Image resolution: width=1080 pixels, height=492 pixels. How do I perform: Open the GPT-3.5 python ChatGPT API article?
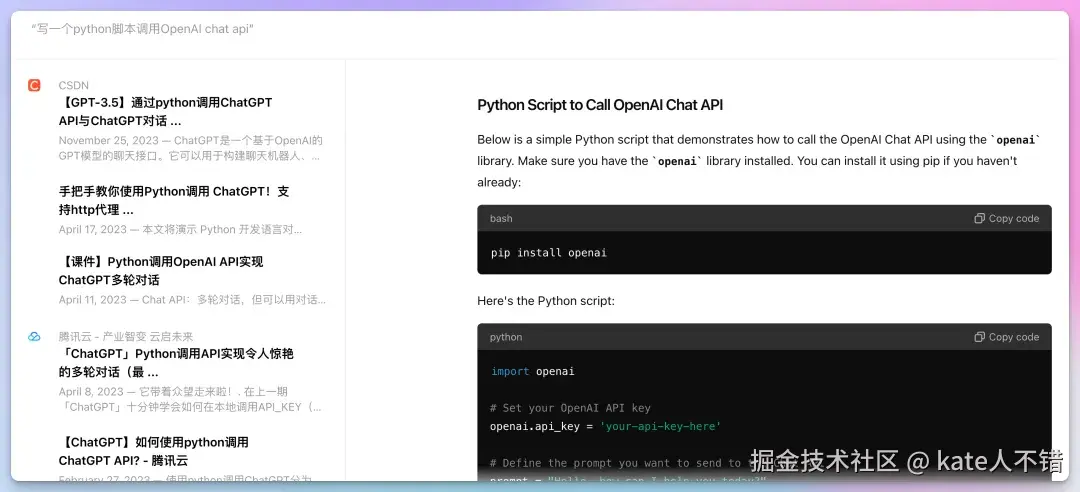pyautogui.click(x=165, y=112)
